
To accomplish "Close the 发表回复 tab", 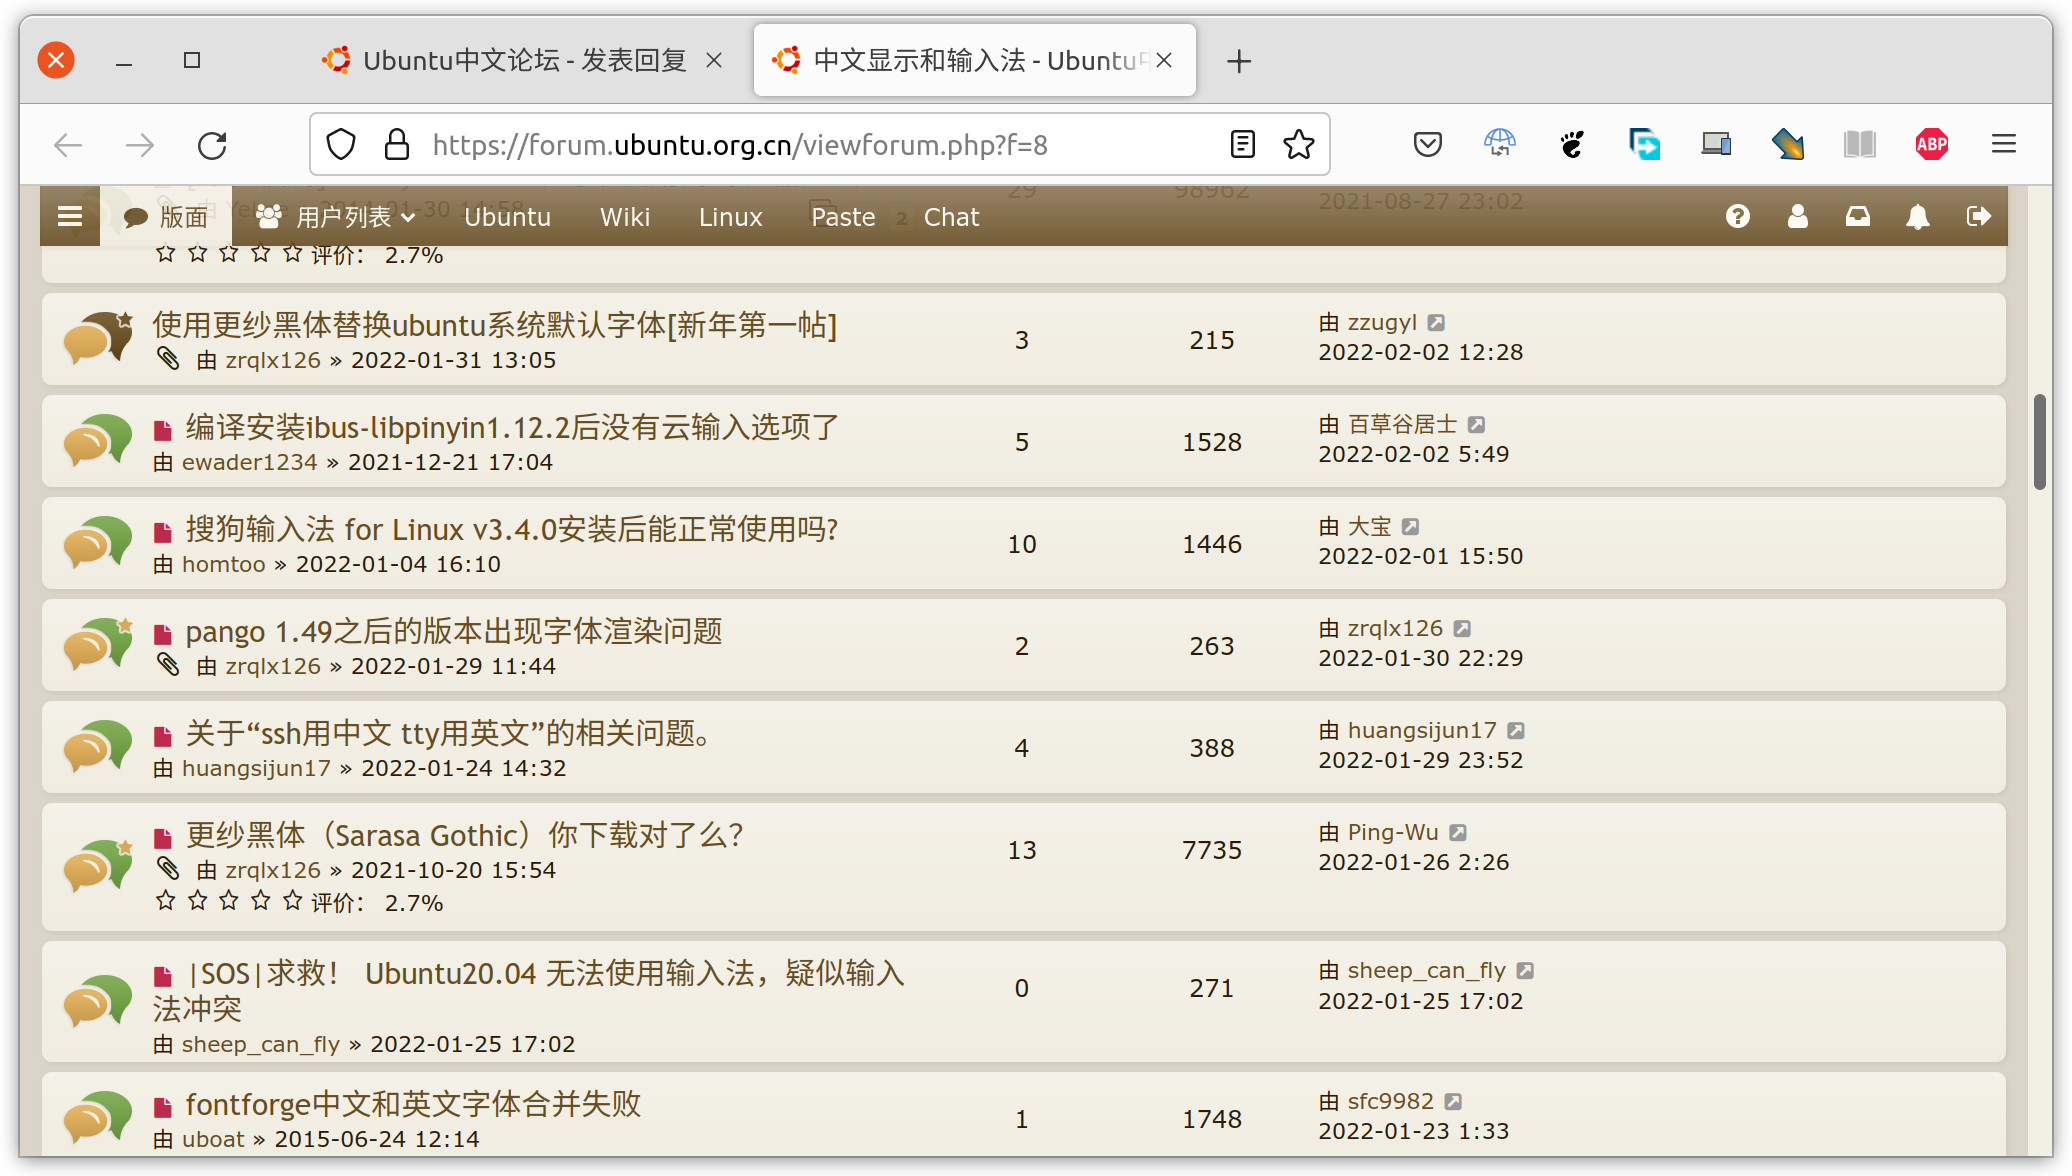I will [x=714, y=61].
